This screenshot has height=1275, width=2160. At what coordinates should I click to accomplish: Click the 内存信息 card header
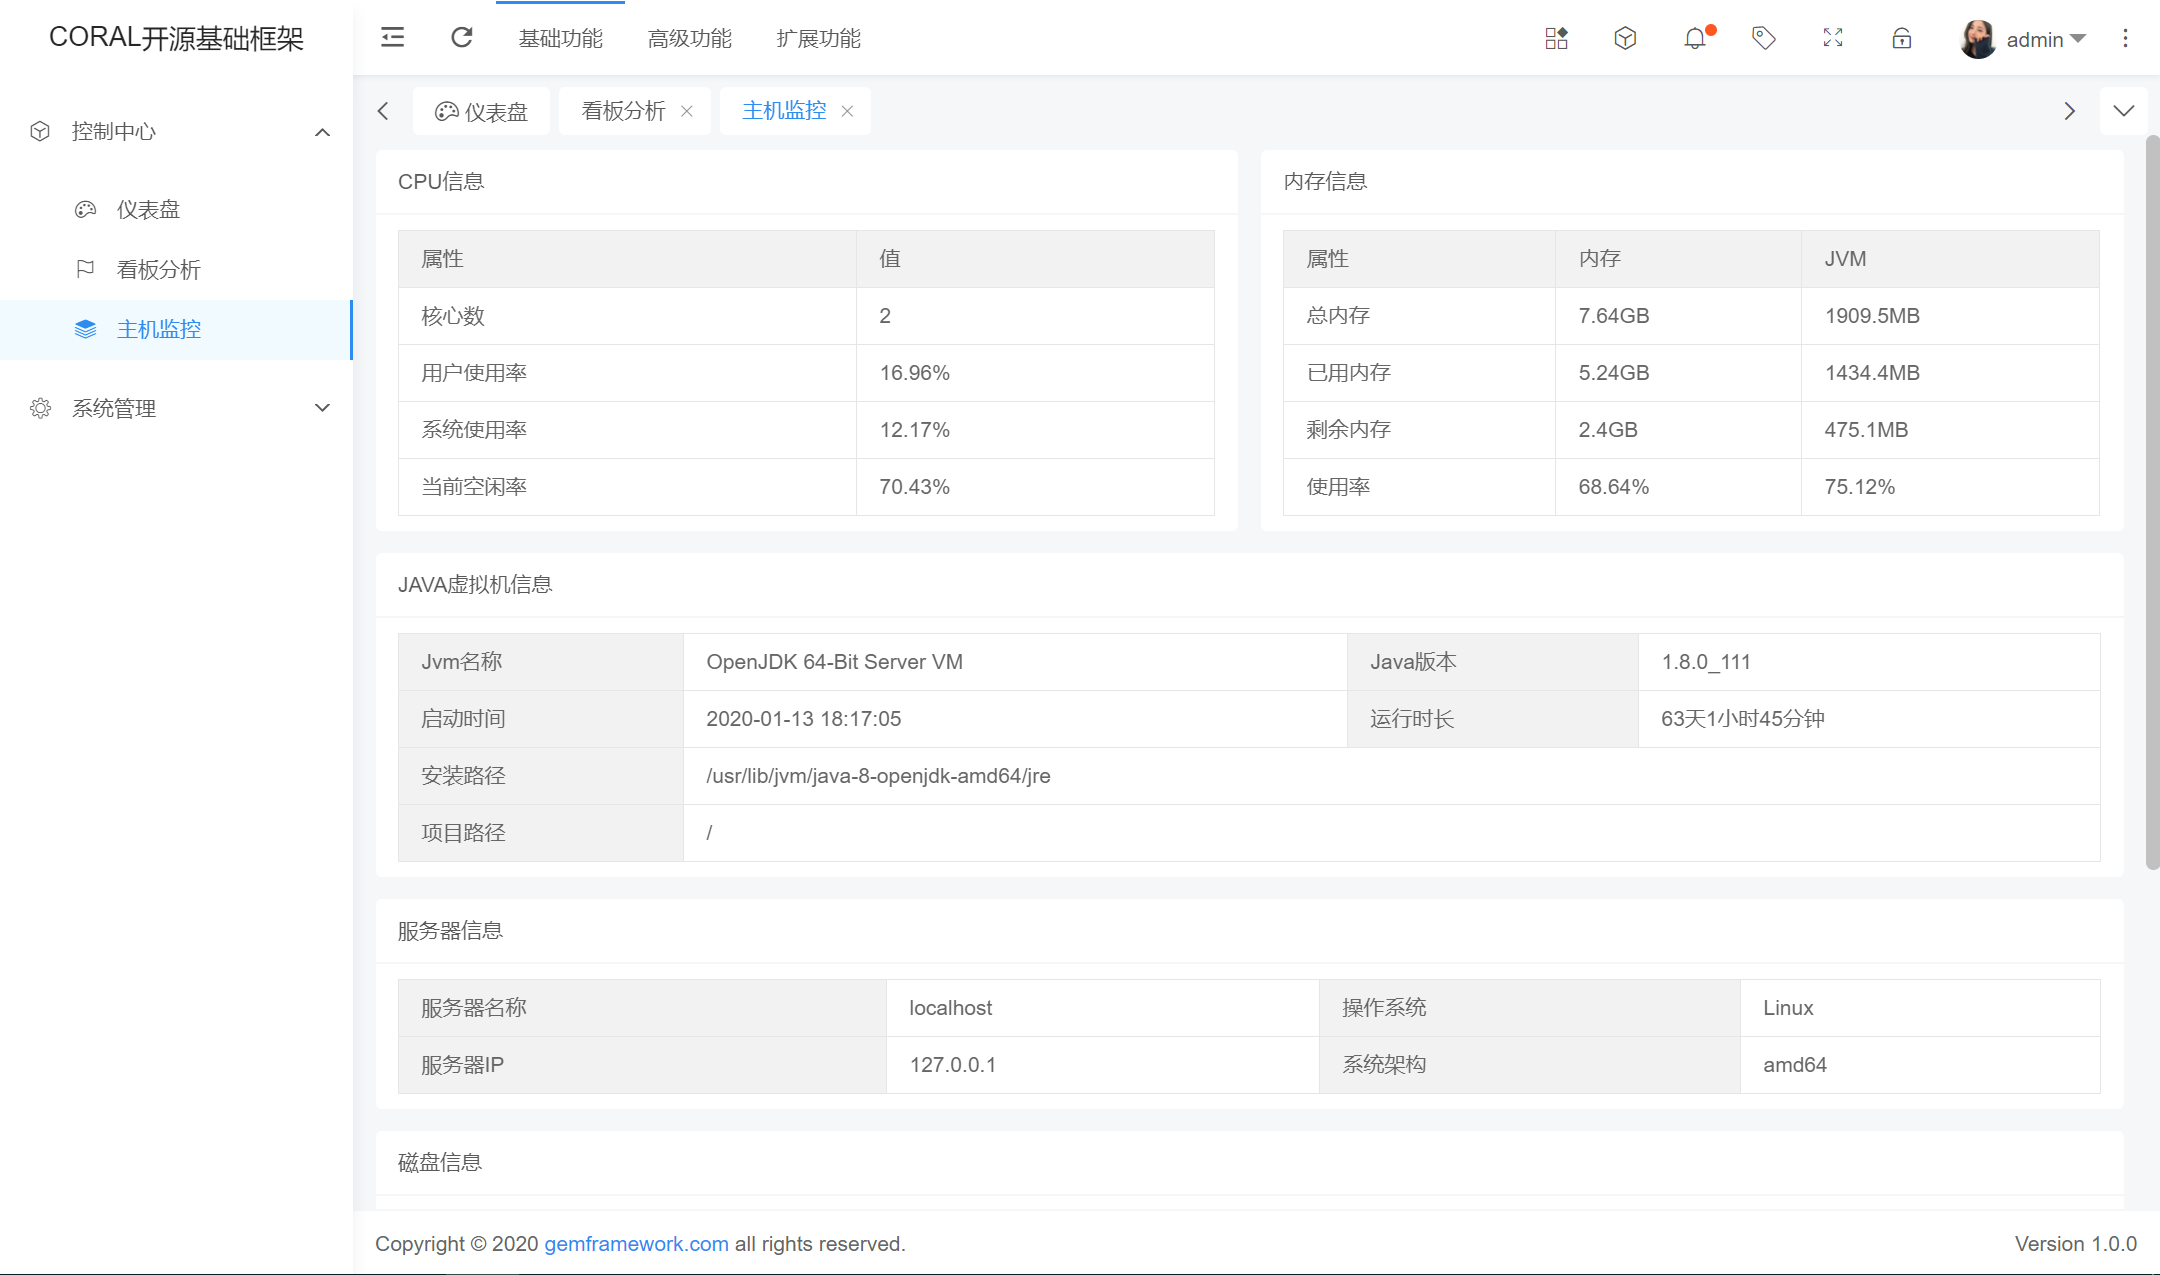1691,182
